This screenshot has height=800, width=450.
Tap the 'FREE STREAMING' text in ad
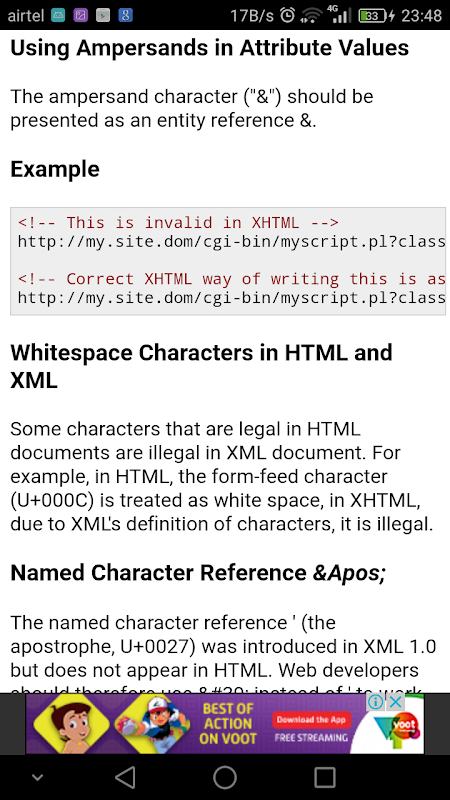click(311, 737)
